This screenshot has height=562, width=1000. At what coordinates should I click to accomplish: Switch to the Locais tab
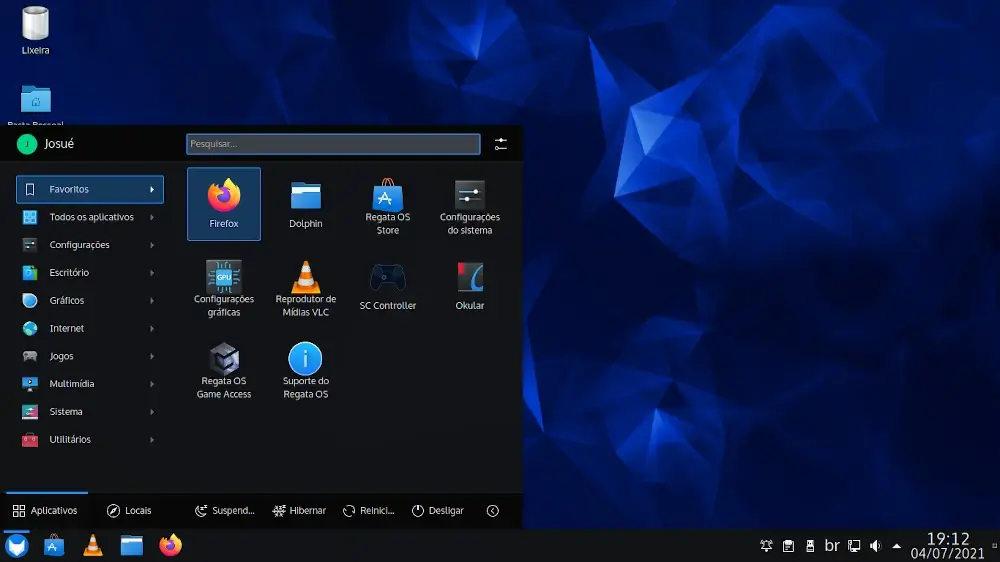point(129,511)
